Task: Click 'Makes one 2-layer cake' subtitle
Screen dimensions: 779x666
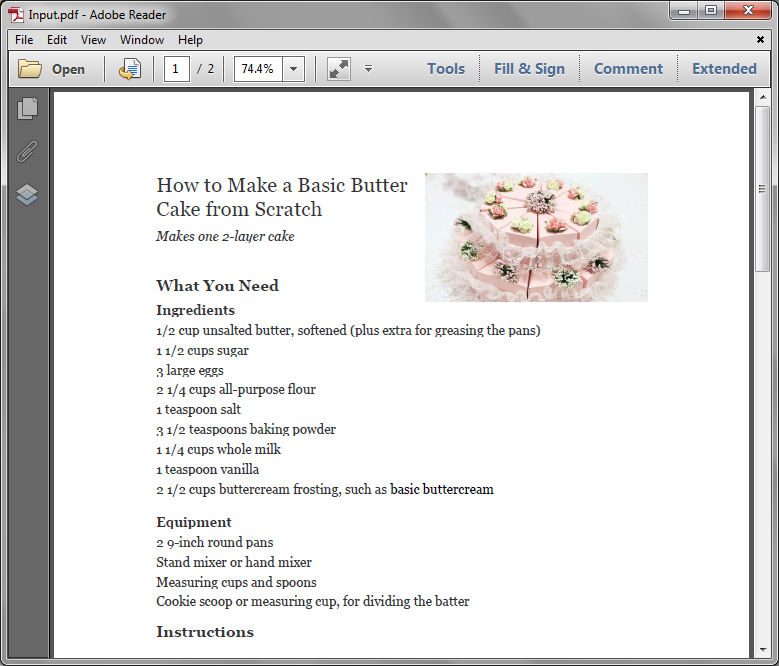Action: (x=225, y=236)
